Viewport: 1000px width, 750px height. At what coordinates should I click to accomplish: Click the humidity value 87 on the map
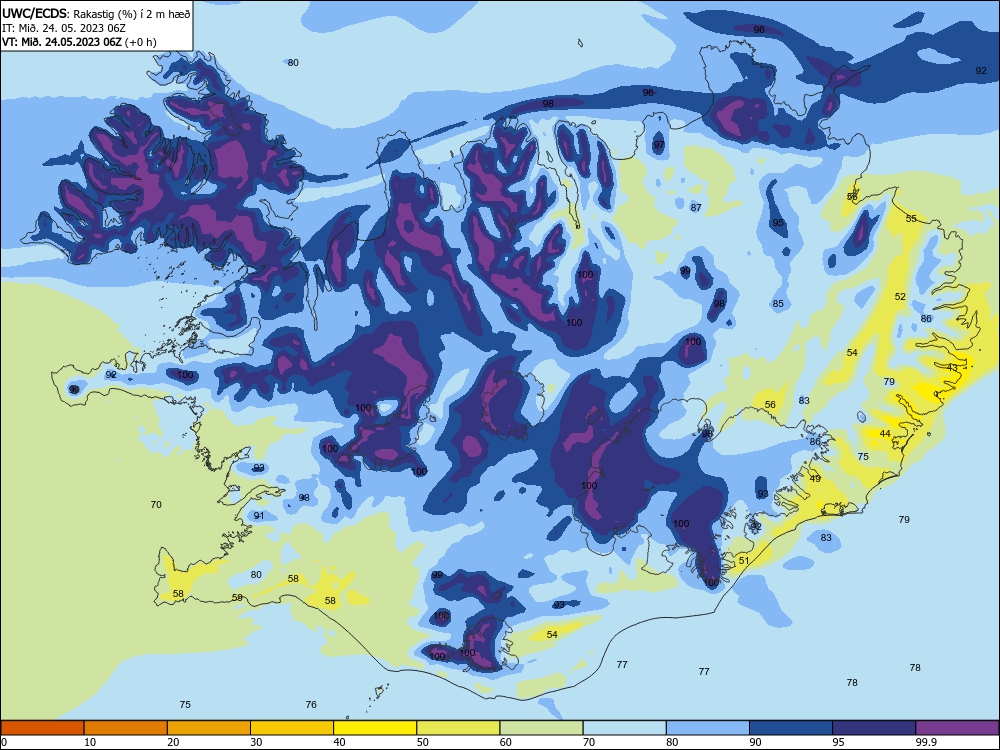(696, 207)
